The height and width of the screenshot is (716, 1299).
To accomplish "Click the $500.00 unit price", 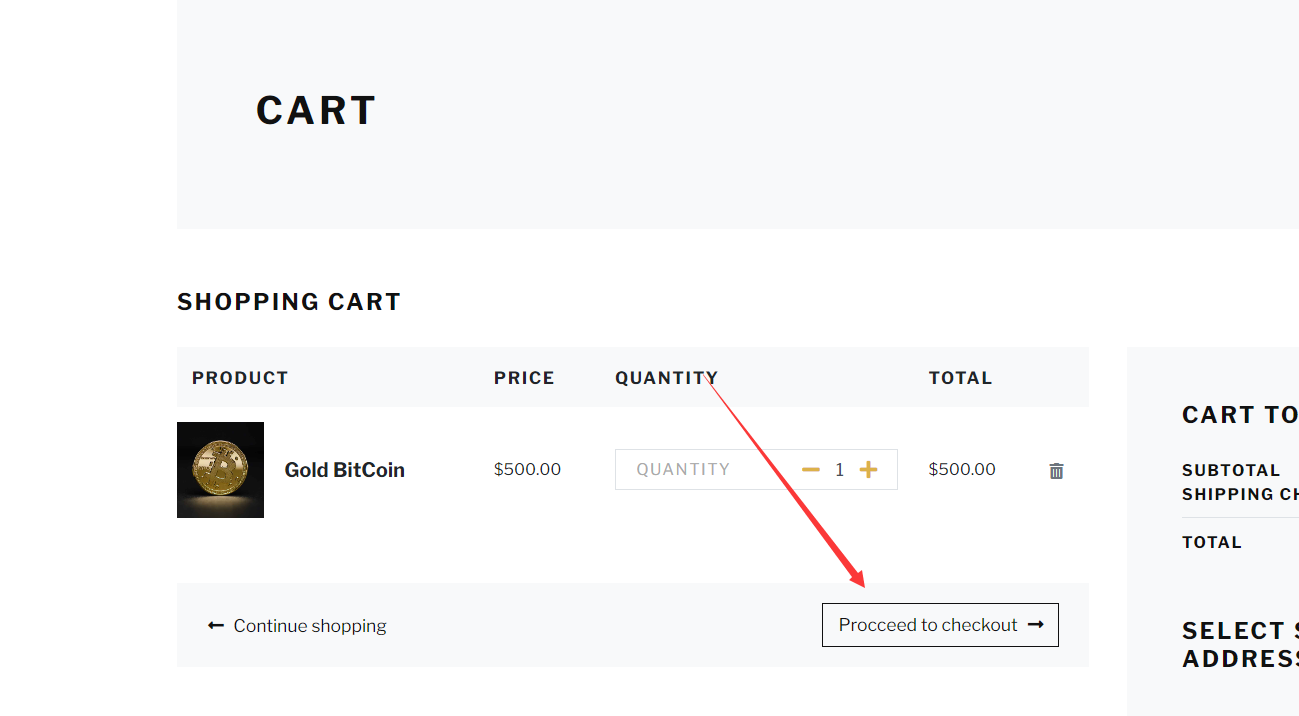I will pos(527,470).
